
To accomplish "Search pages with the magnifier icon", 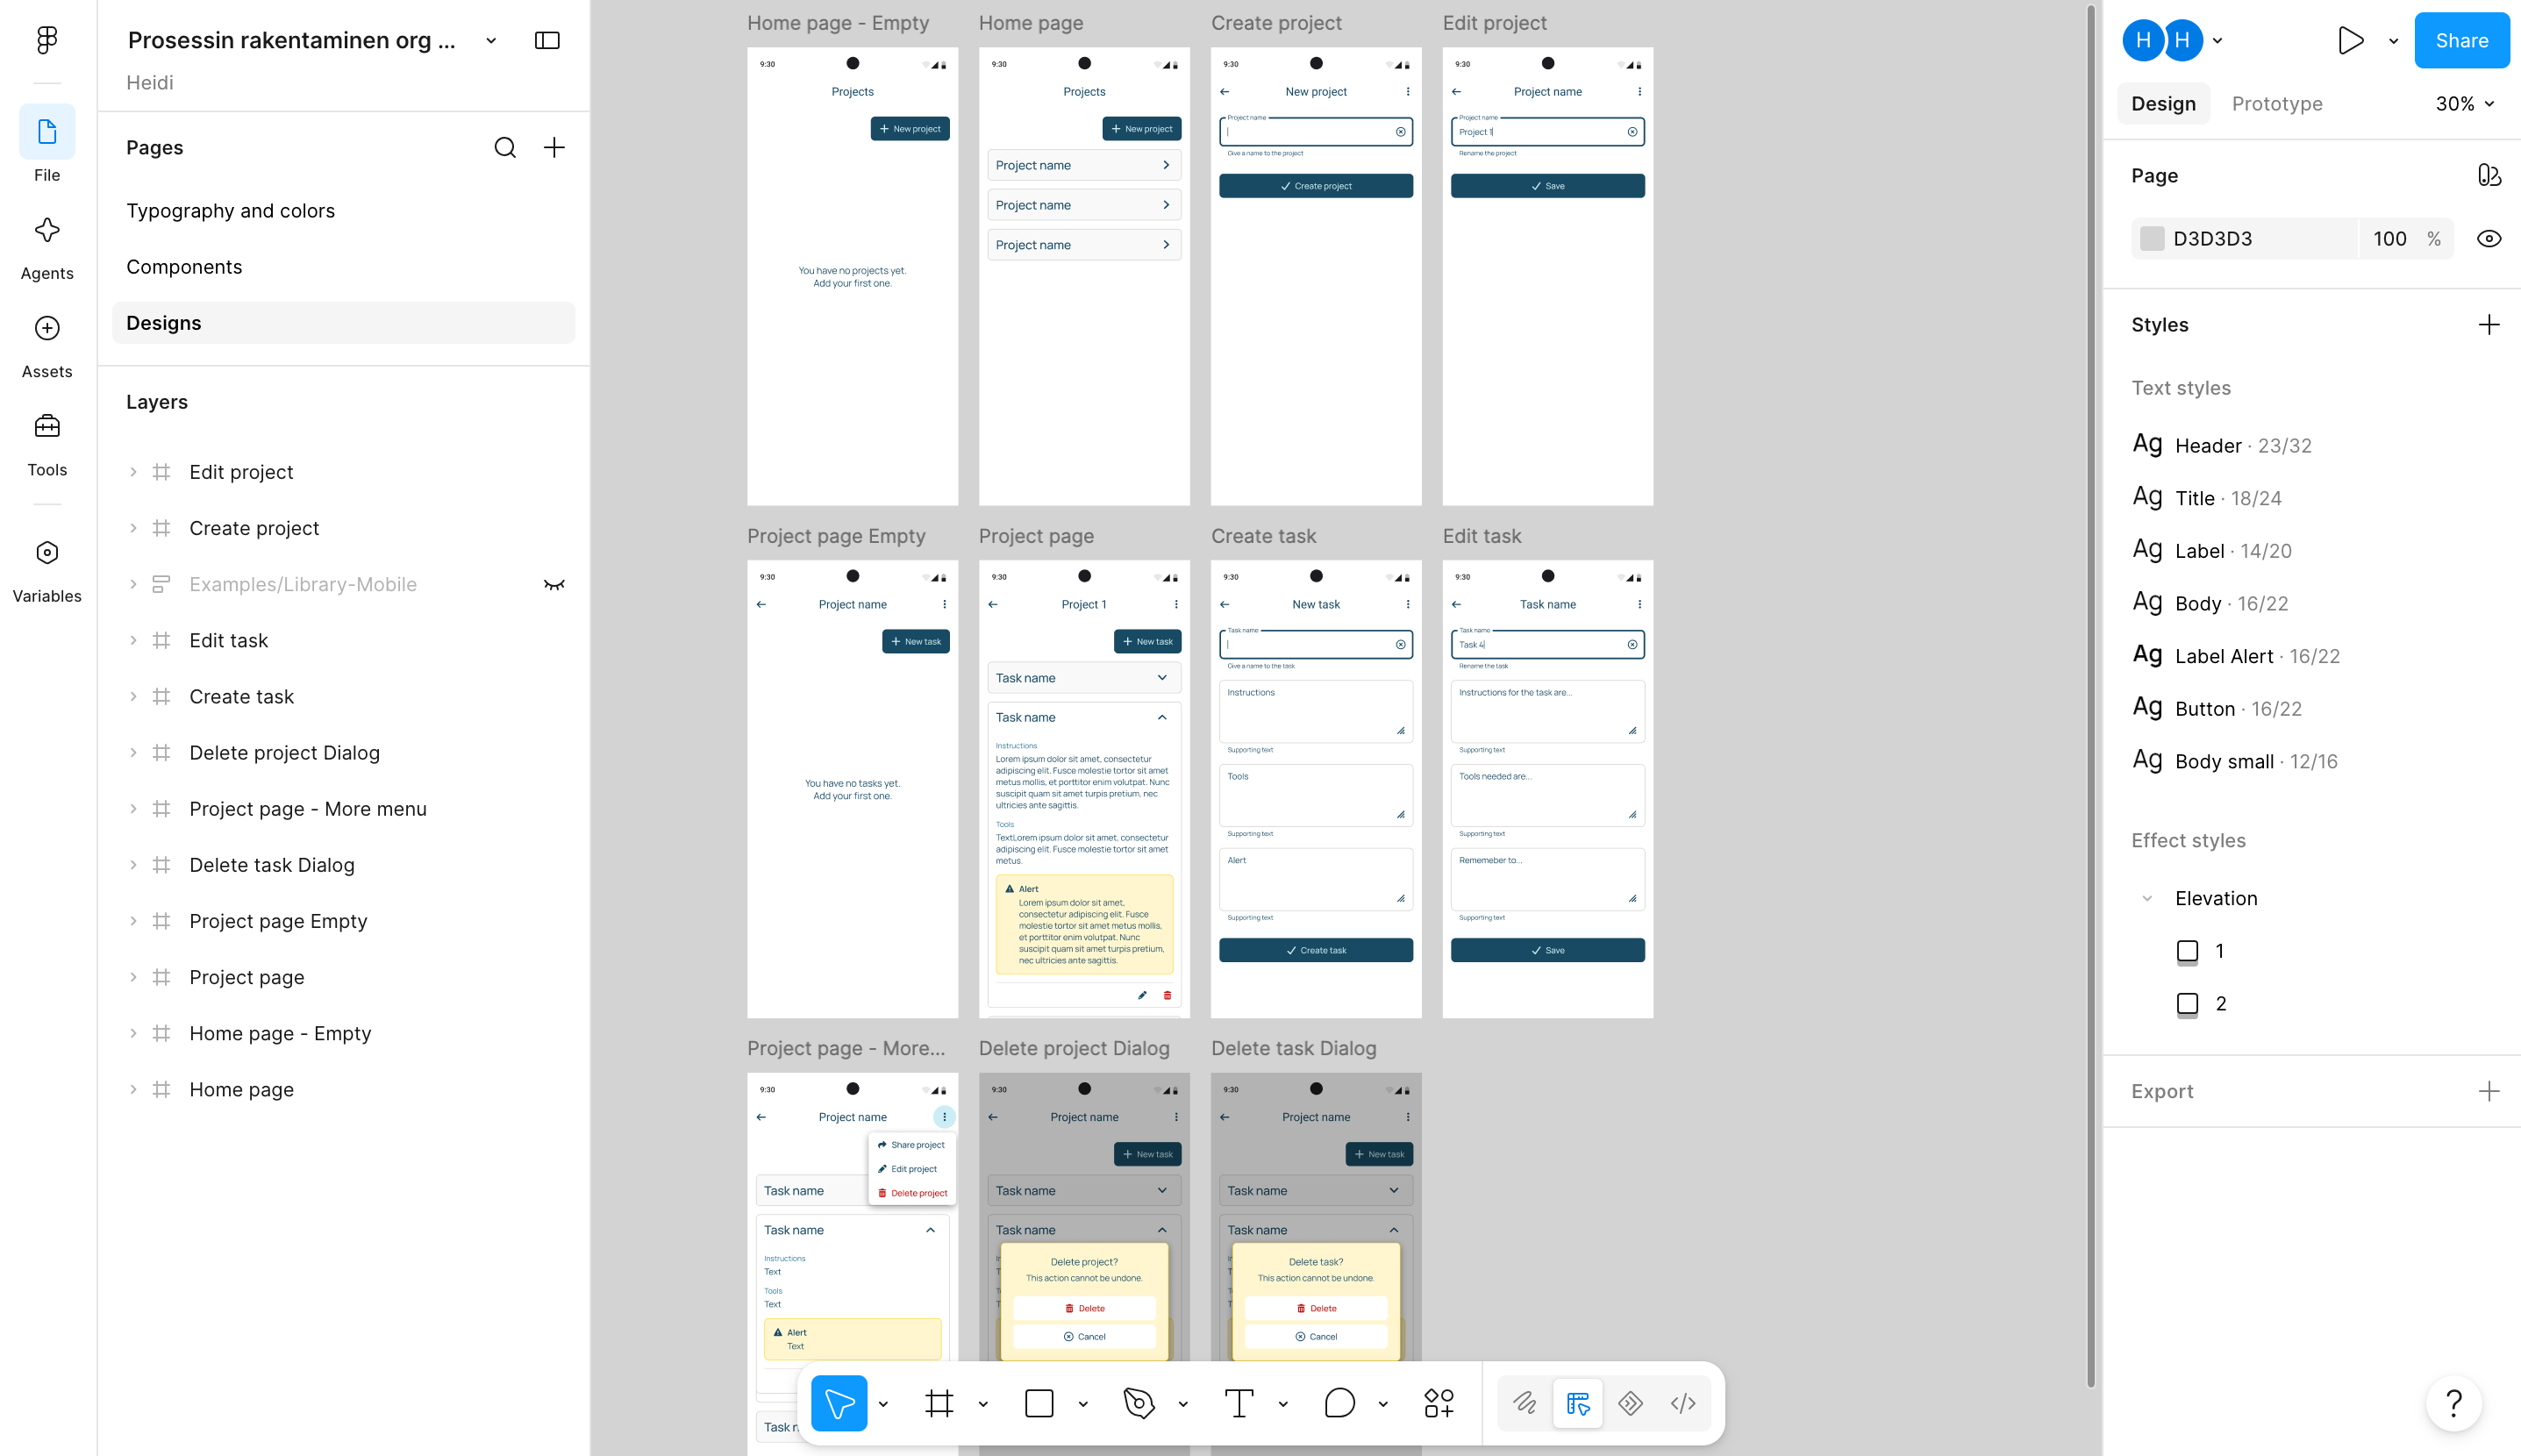I will 505,148.
